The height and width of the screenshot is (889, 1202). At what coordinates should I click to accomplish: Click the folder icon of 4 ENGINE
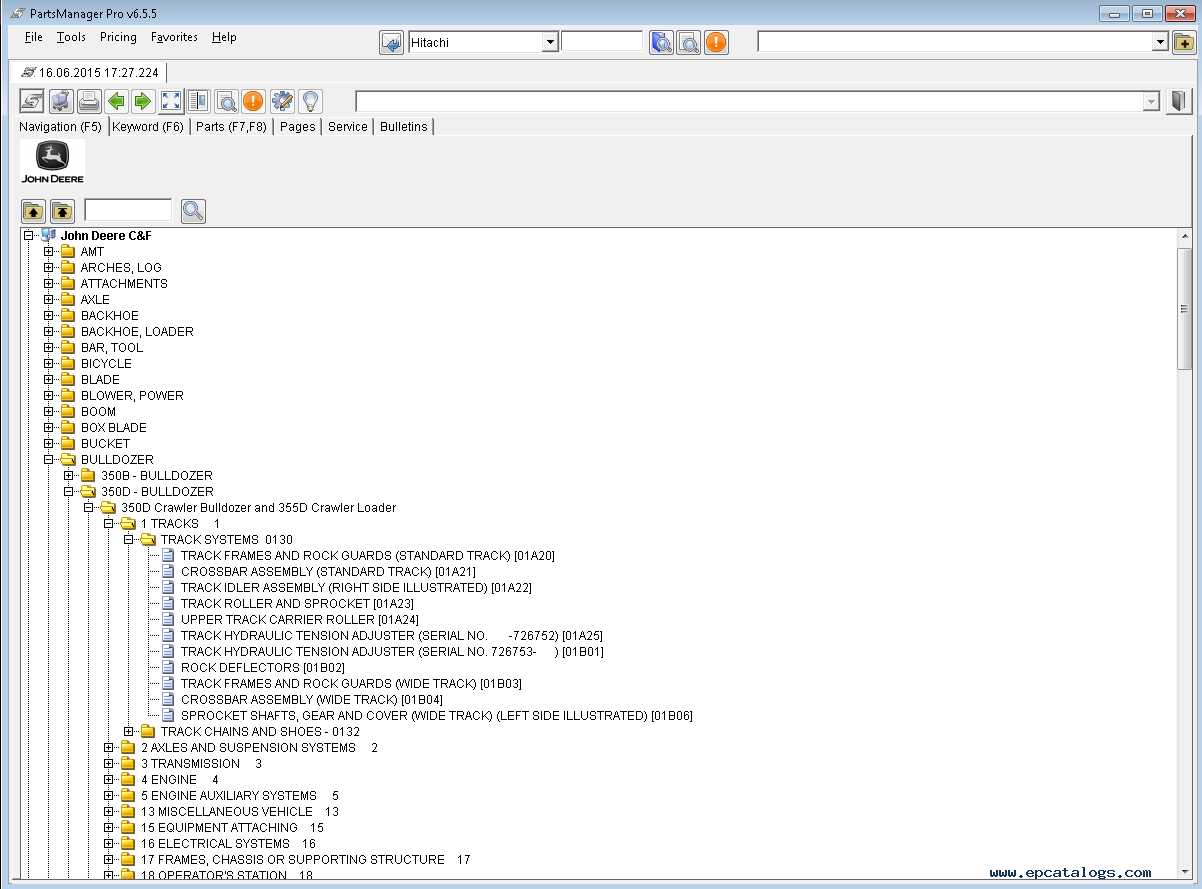click(128, 780)
